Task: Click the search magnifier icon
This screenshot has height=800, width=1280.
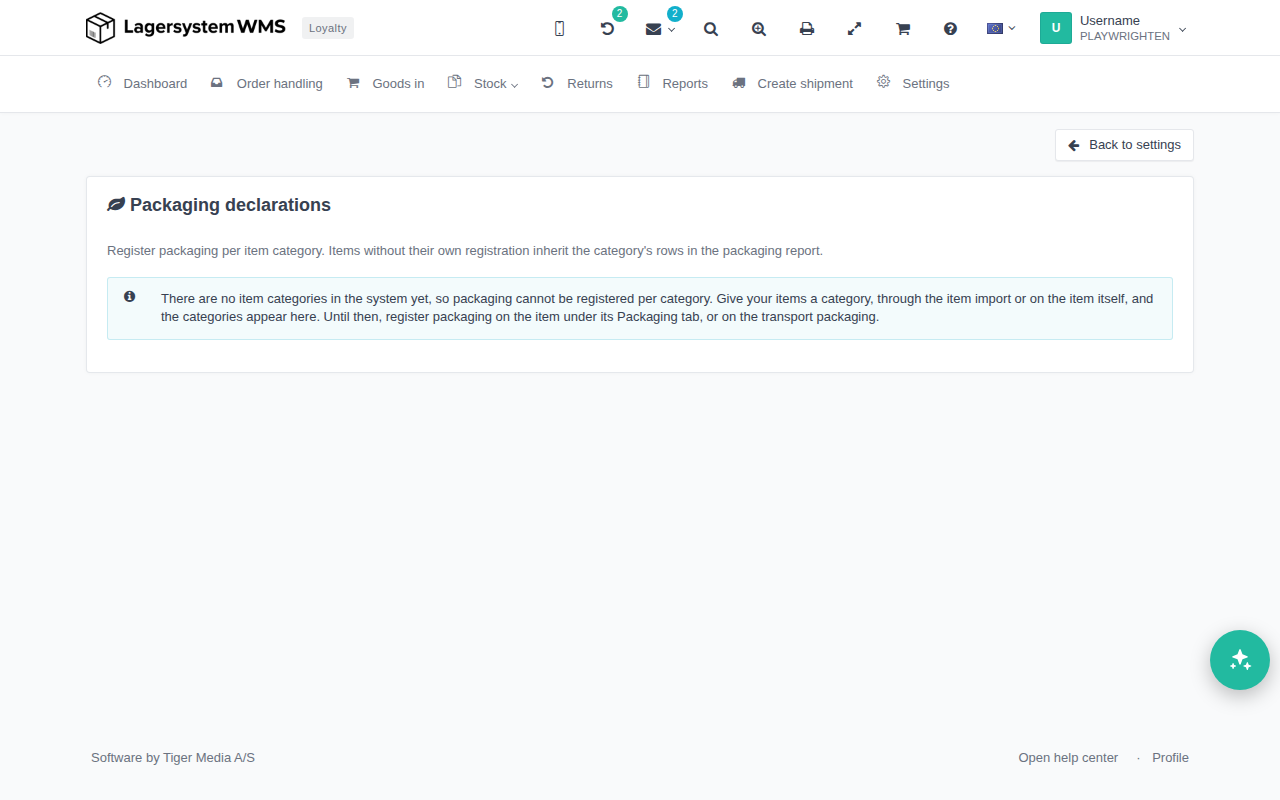Action: click(x=711, y=29)
